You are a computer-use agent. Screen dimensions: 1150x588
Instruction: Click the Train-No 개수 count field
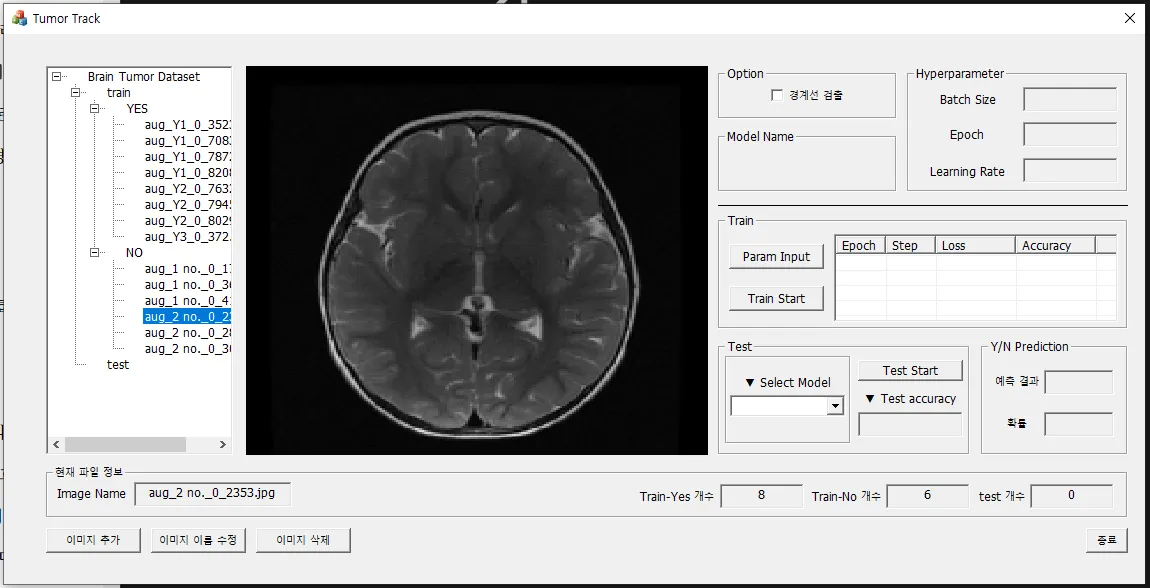coord(927,496)
